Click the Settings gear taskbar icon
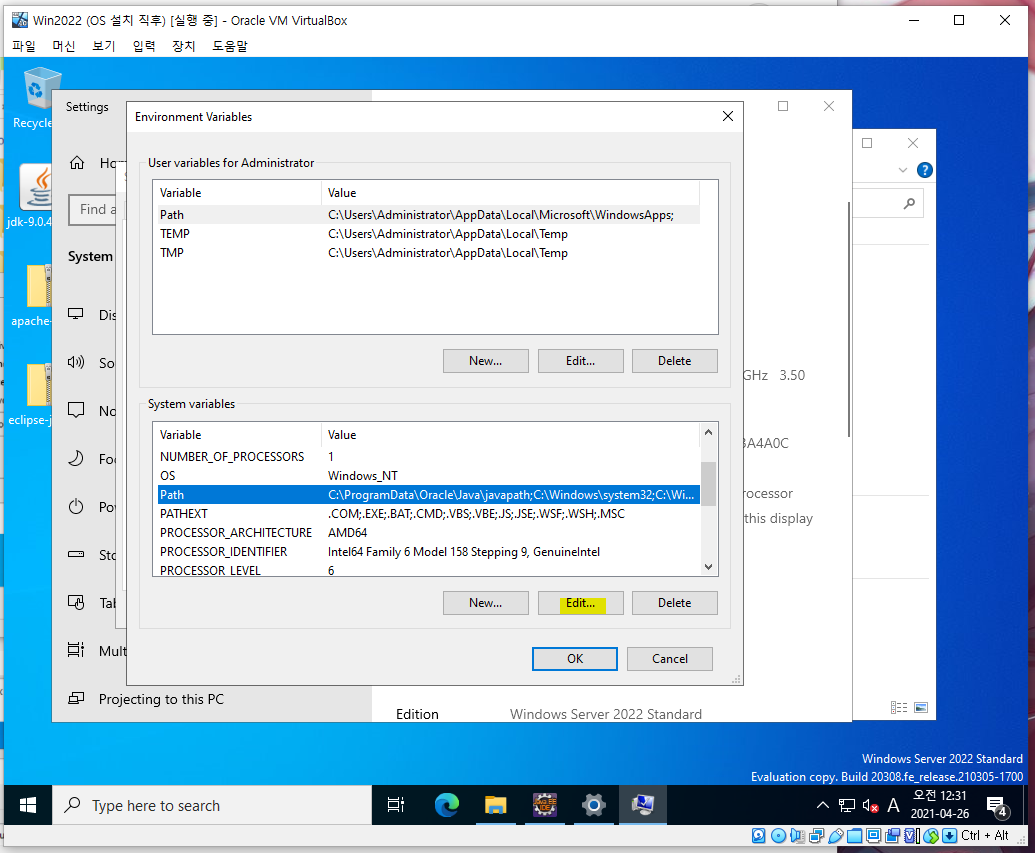The image size is (1035, 853). [593, 805]
